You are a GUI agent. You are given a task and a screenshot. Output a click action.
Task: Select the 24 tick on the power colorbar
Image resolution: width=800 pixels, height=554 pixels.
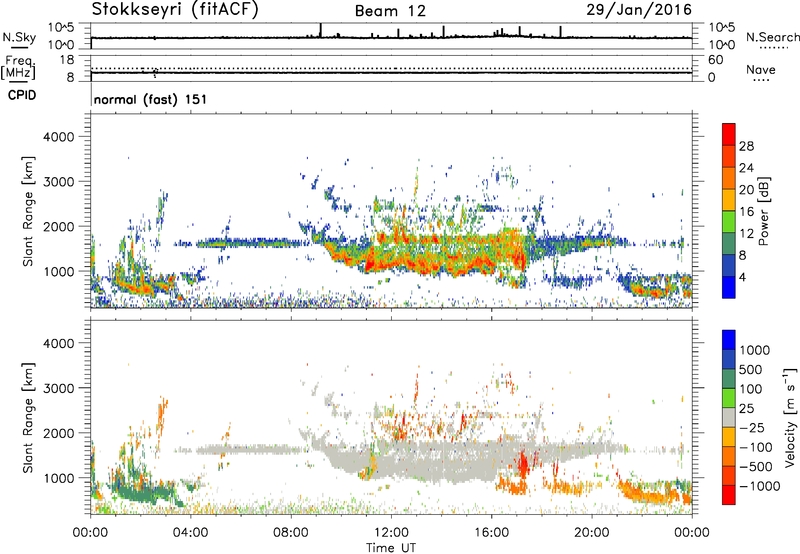click(x=746, y=168)
